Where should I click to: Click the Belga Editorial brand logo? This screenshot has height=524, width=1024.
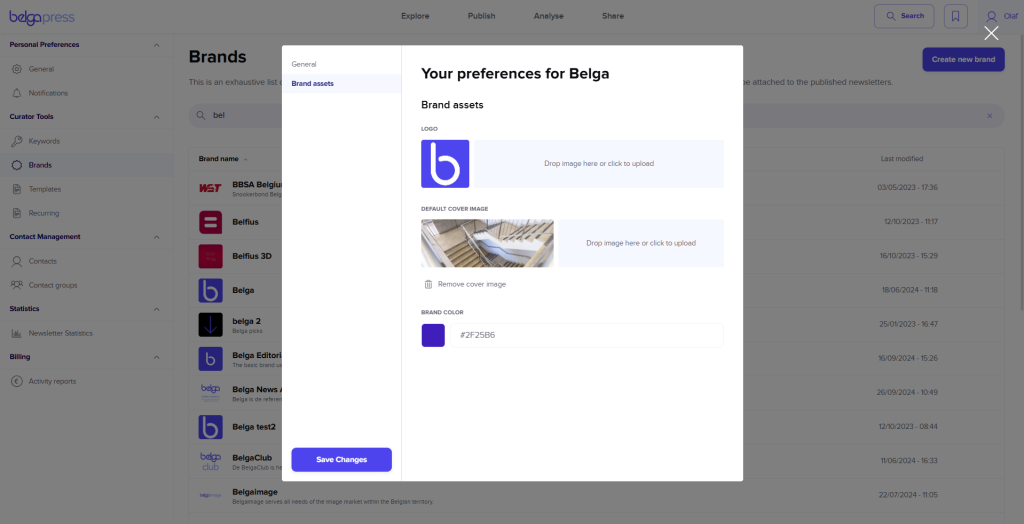click(x=210, y=359)
